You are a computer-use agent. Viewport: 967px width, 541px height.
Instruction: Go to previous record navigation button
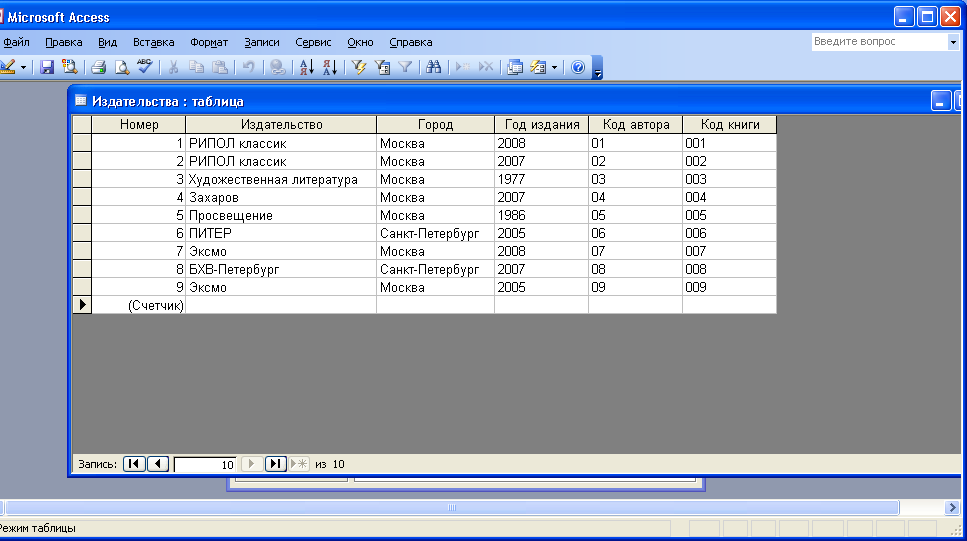pyautogui.click(x=158, y=464)
